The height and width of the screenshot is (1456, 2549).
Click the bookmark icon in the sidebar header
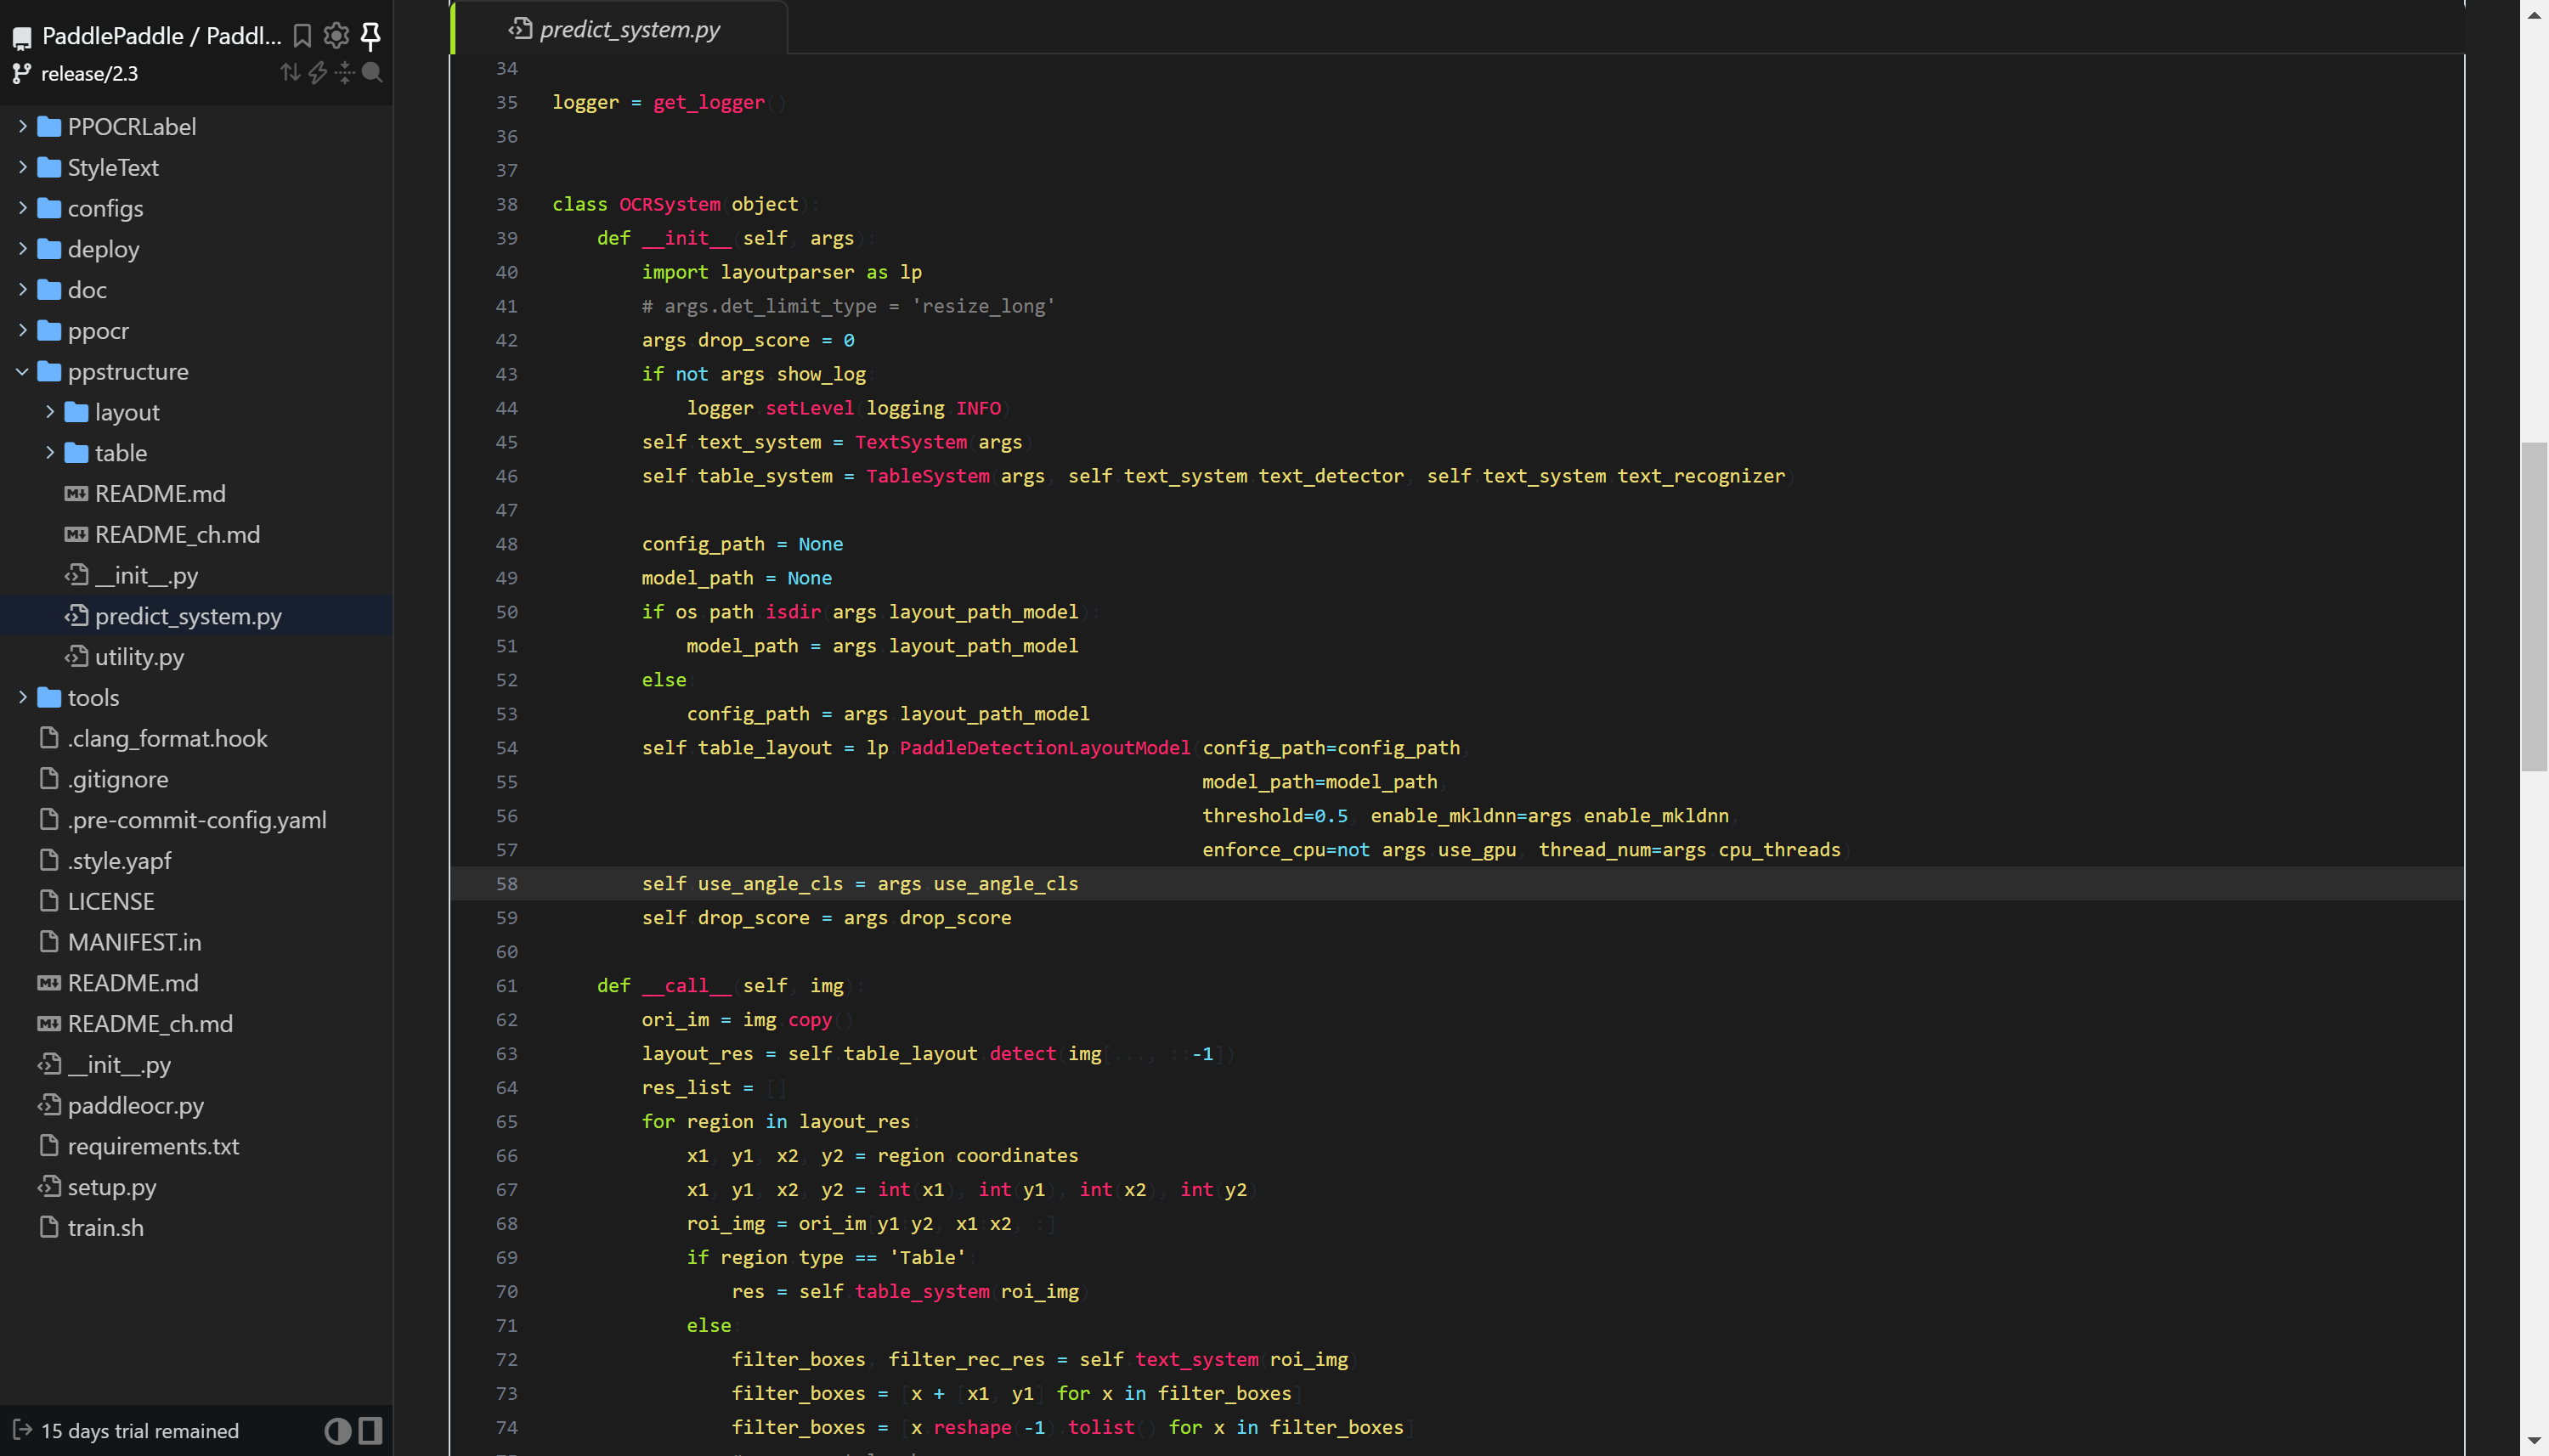[302, 36]
